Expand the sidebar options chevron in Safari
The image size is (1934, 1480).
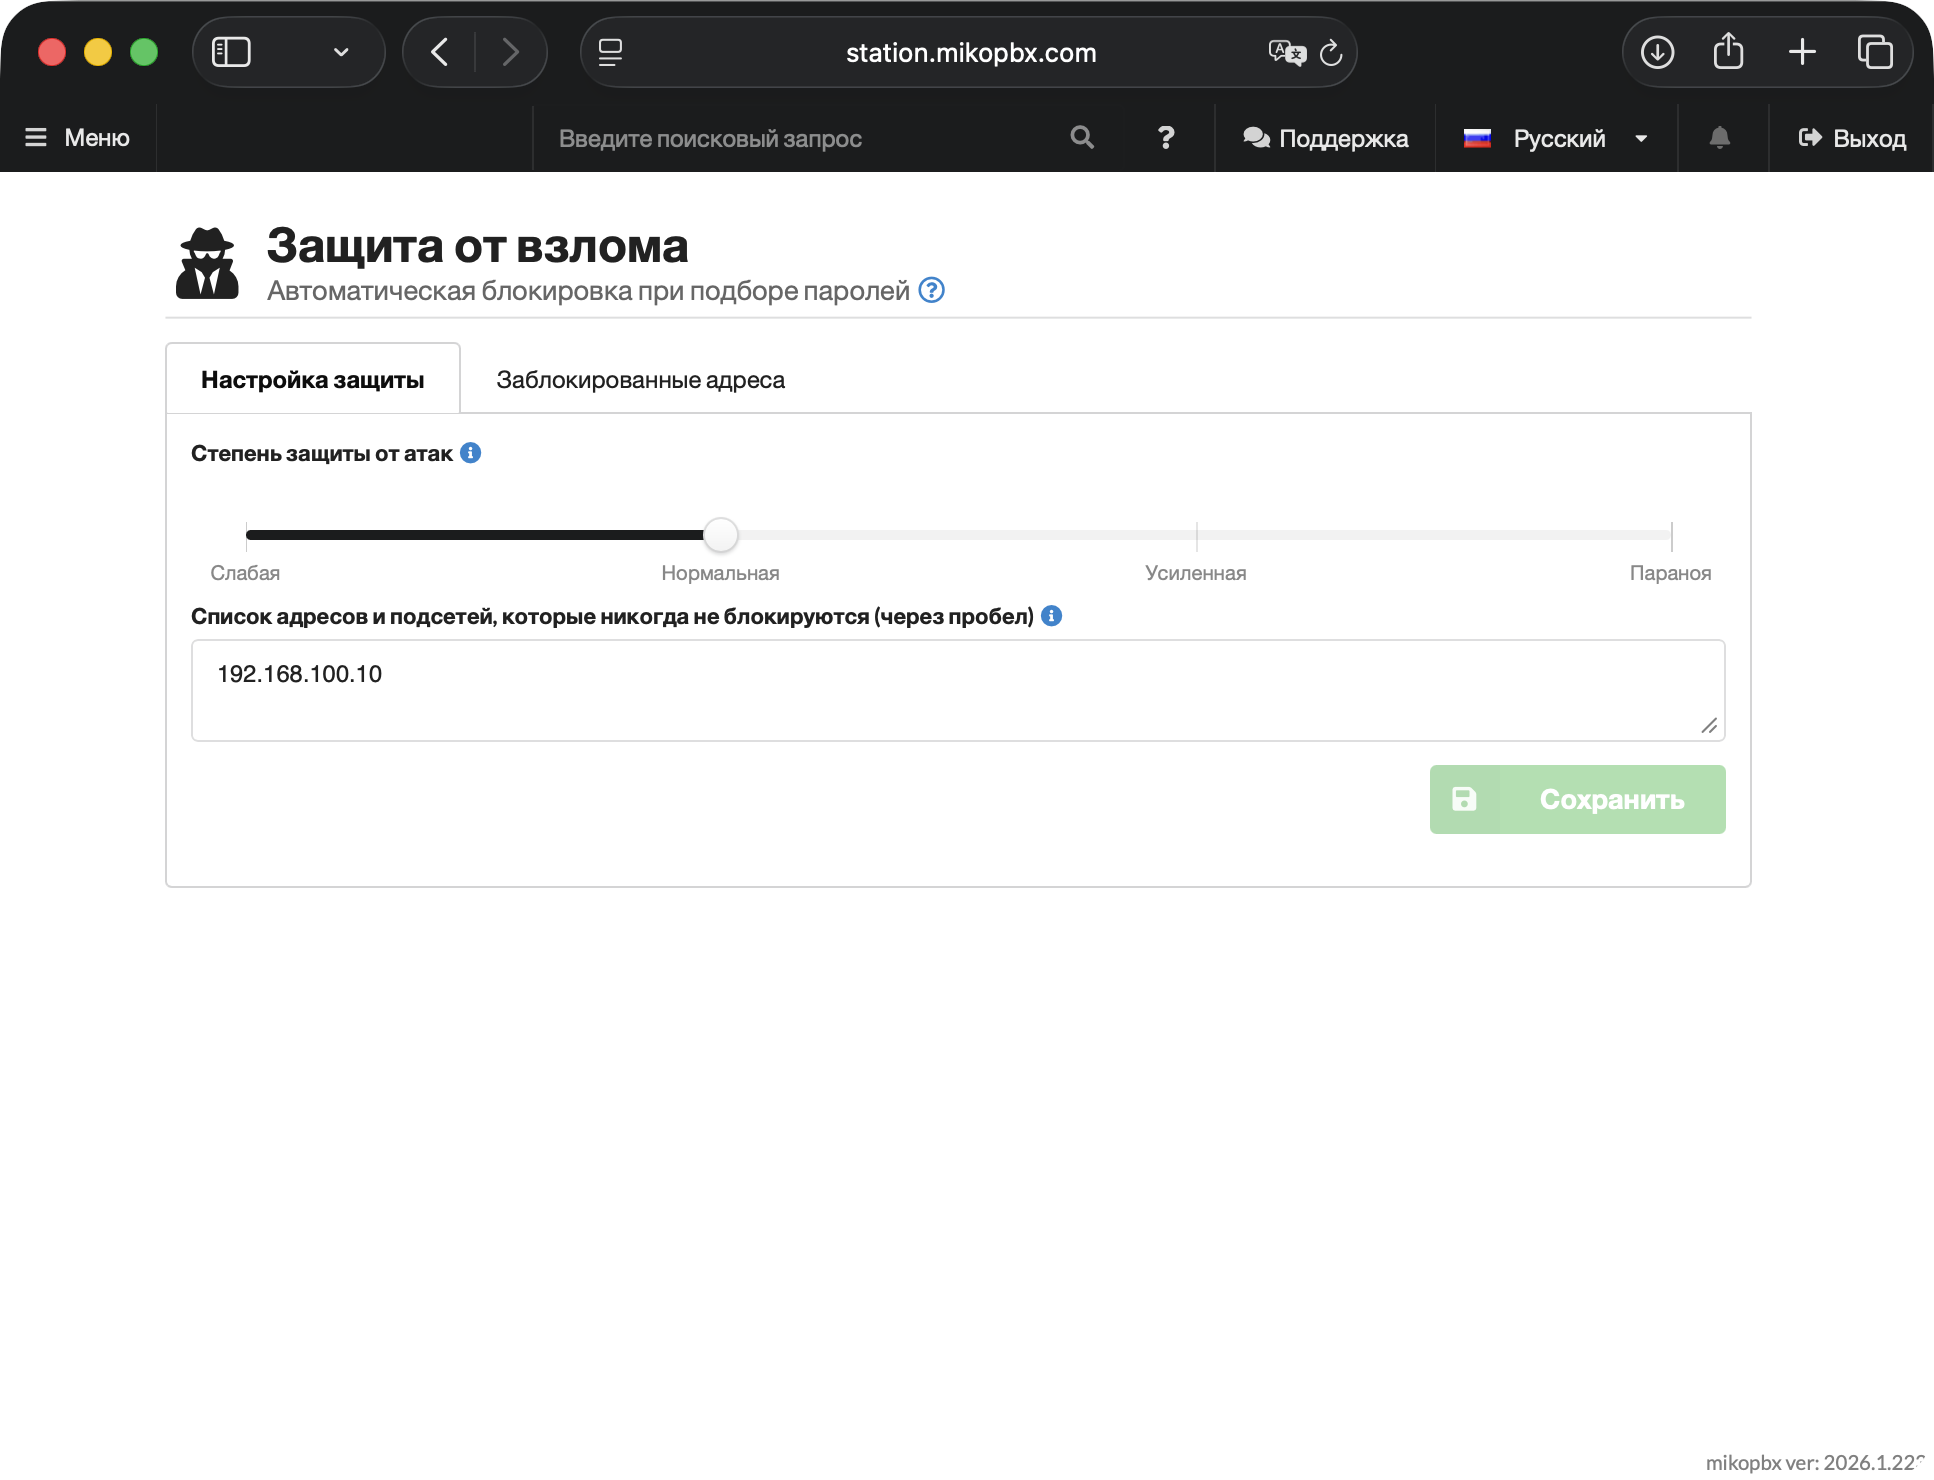[341, 52]
